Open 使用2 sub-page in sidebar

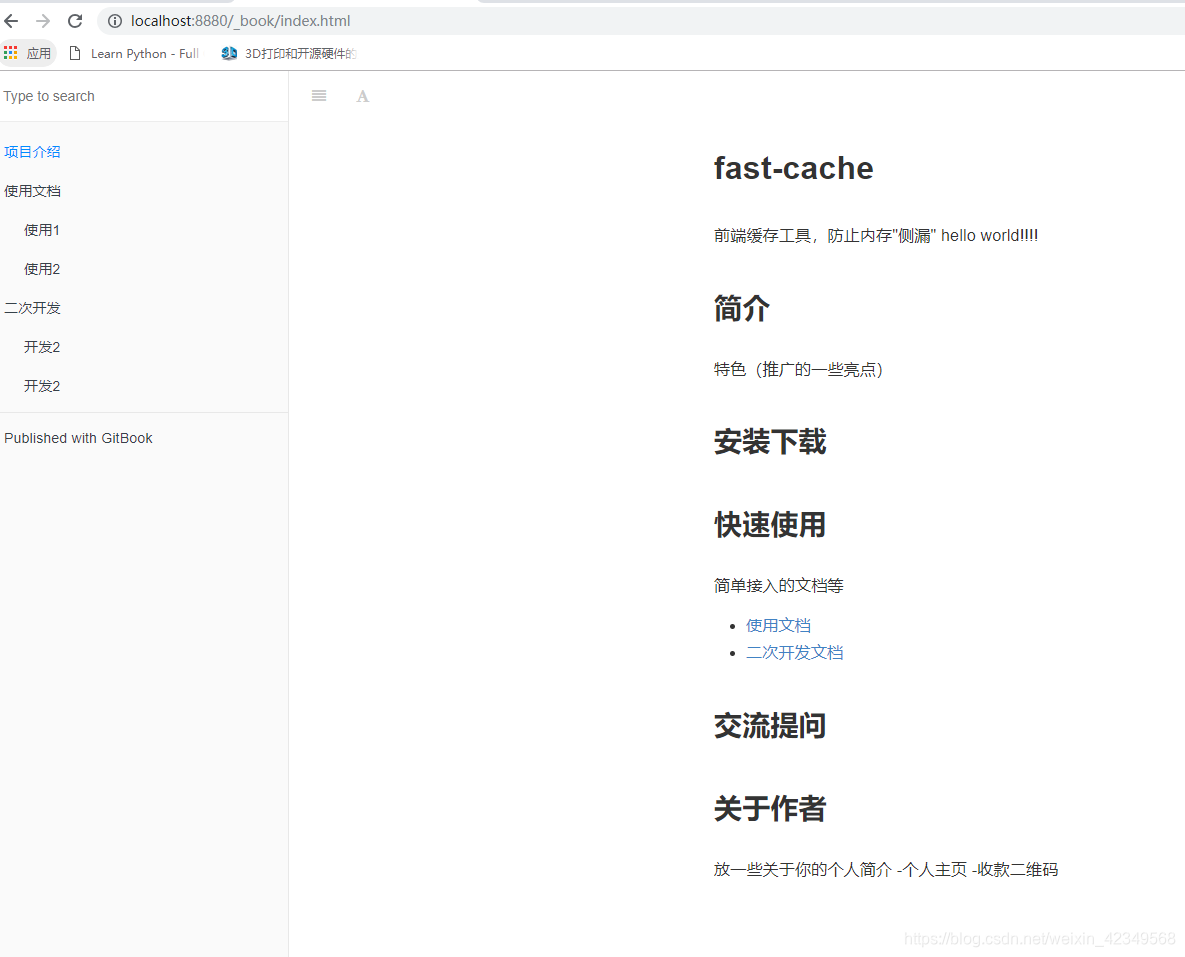pyautogui.click(x=42, y=269)
